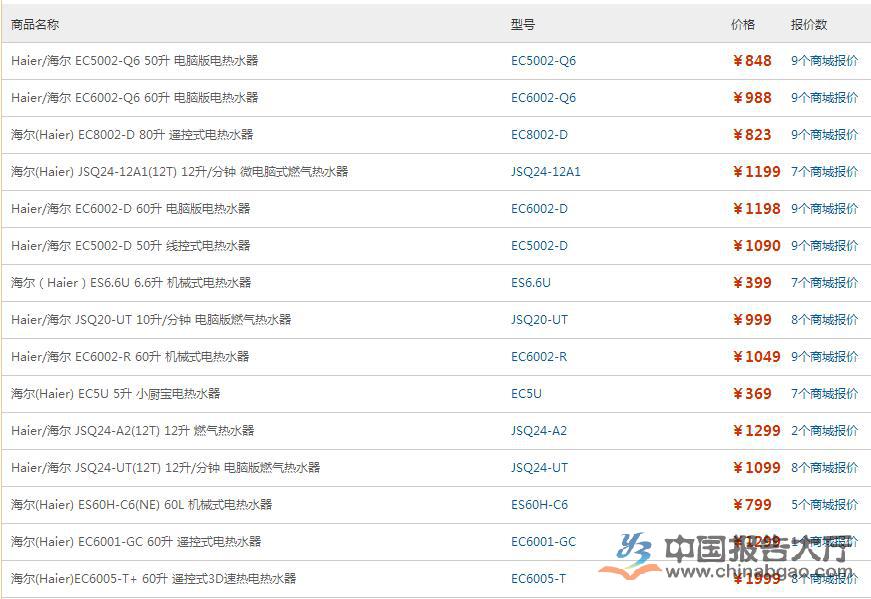Click the price ¥823

[752, 134]
